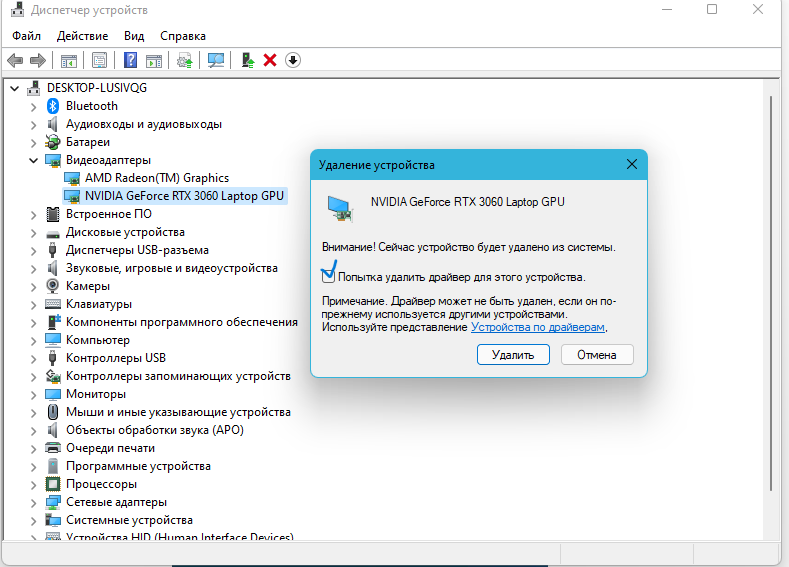This screenshot has height=567, width=789.
Task: Expand the Bluetooth category
Action: 33,107
